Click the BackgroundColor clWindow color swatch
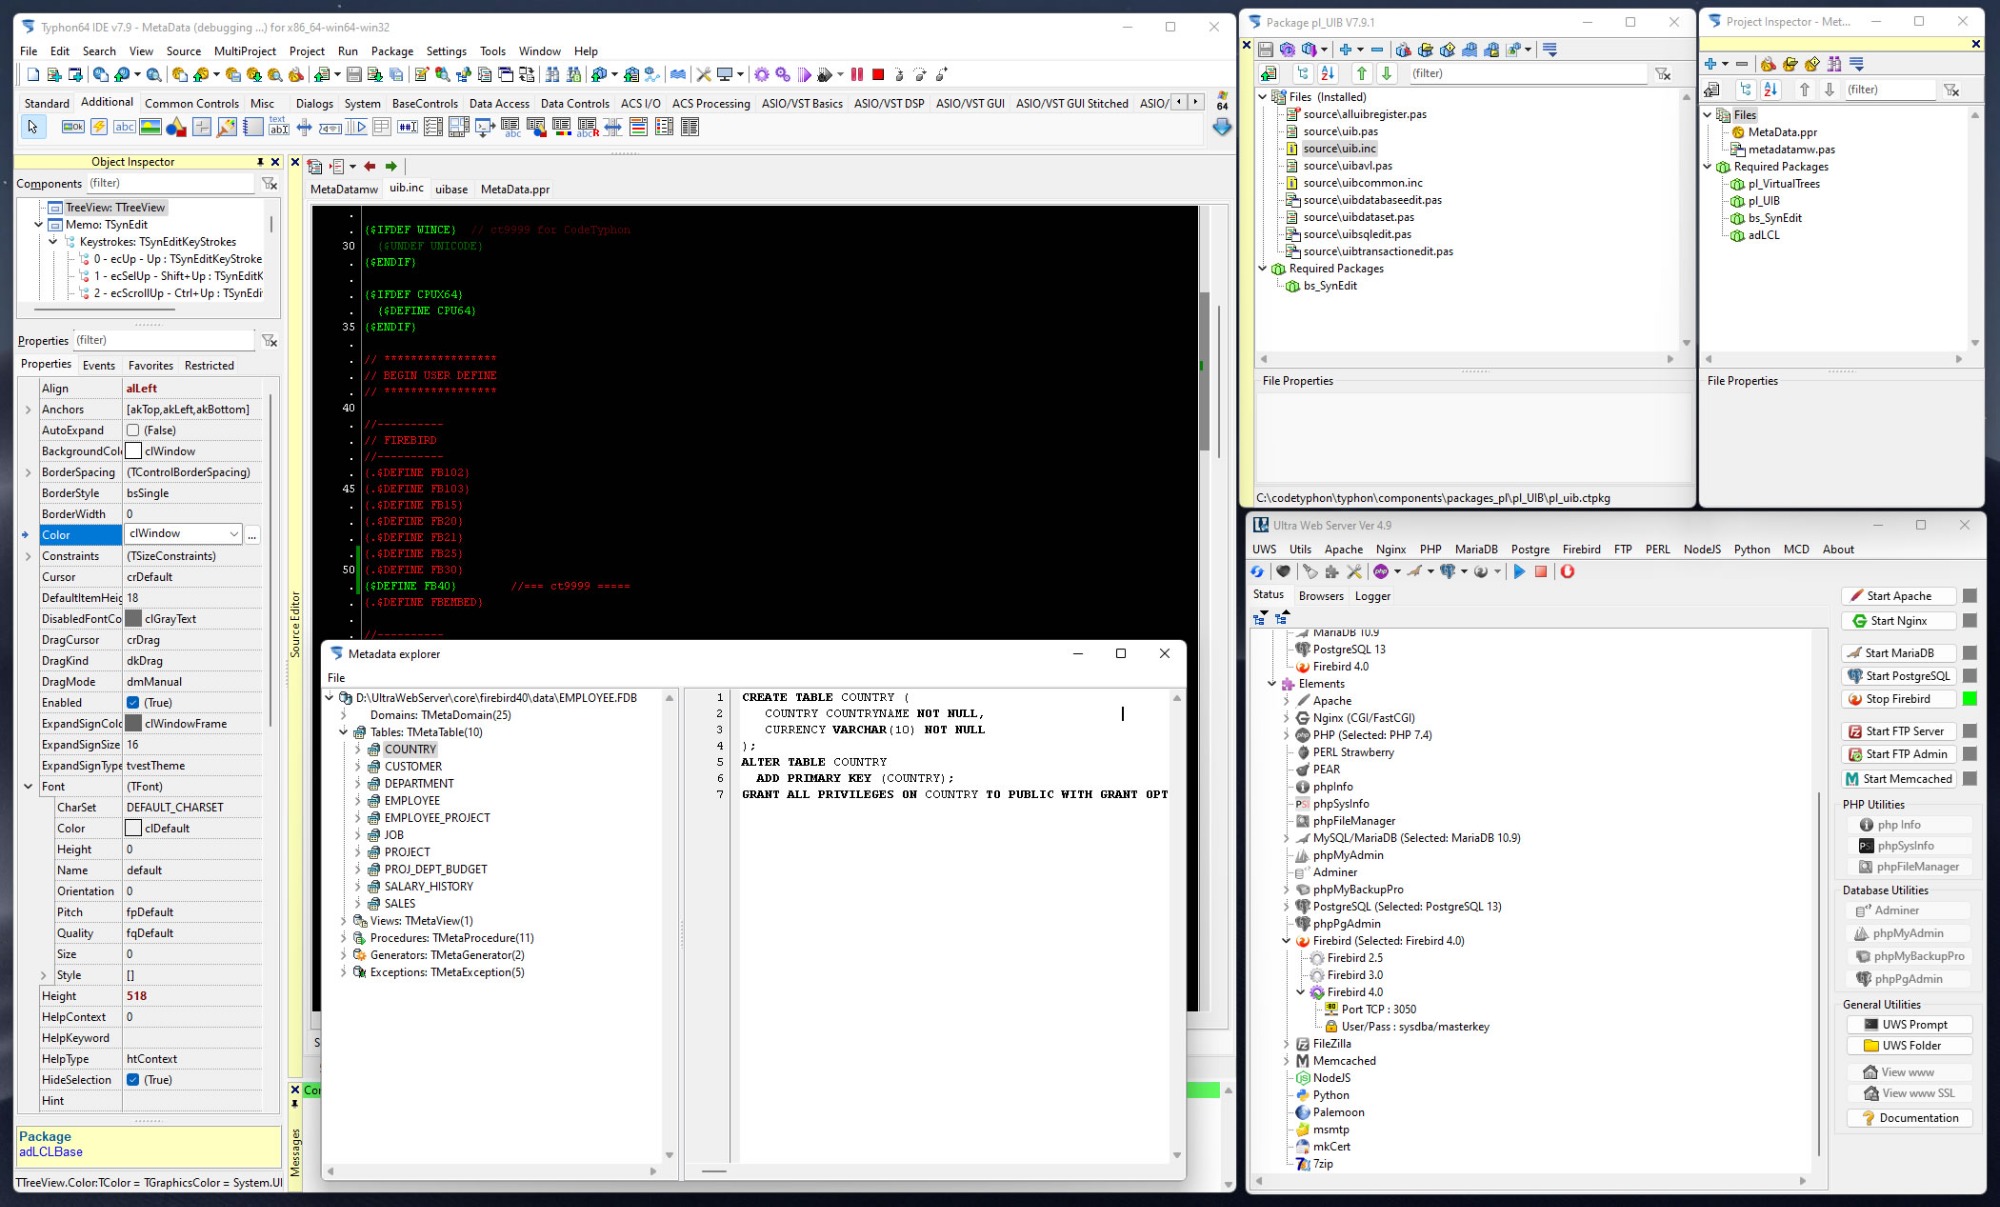 pyautogui.click(x=133, y=452)
